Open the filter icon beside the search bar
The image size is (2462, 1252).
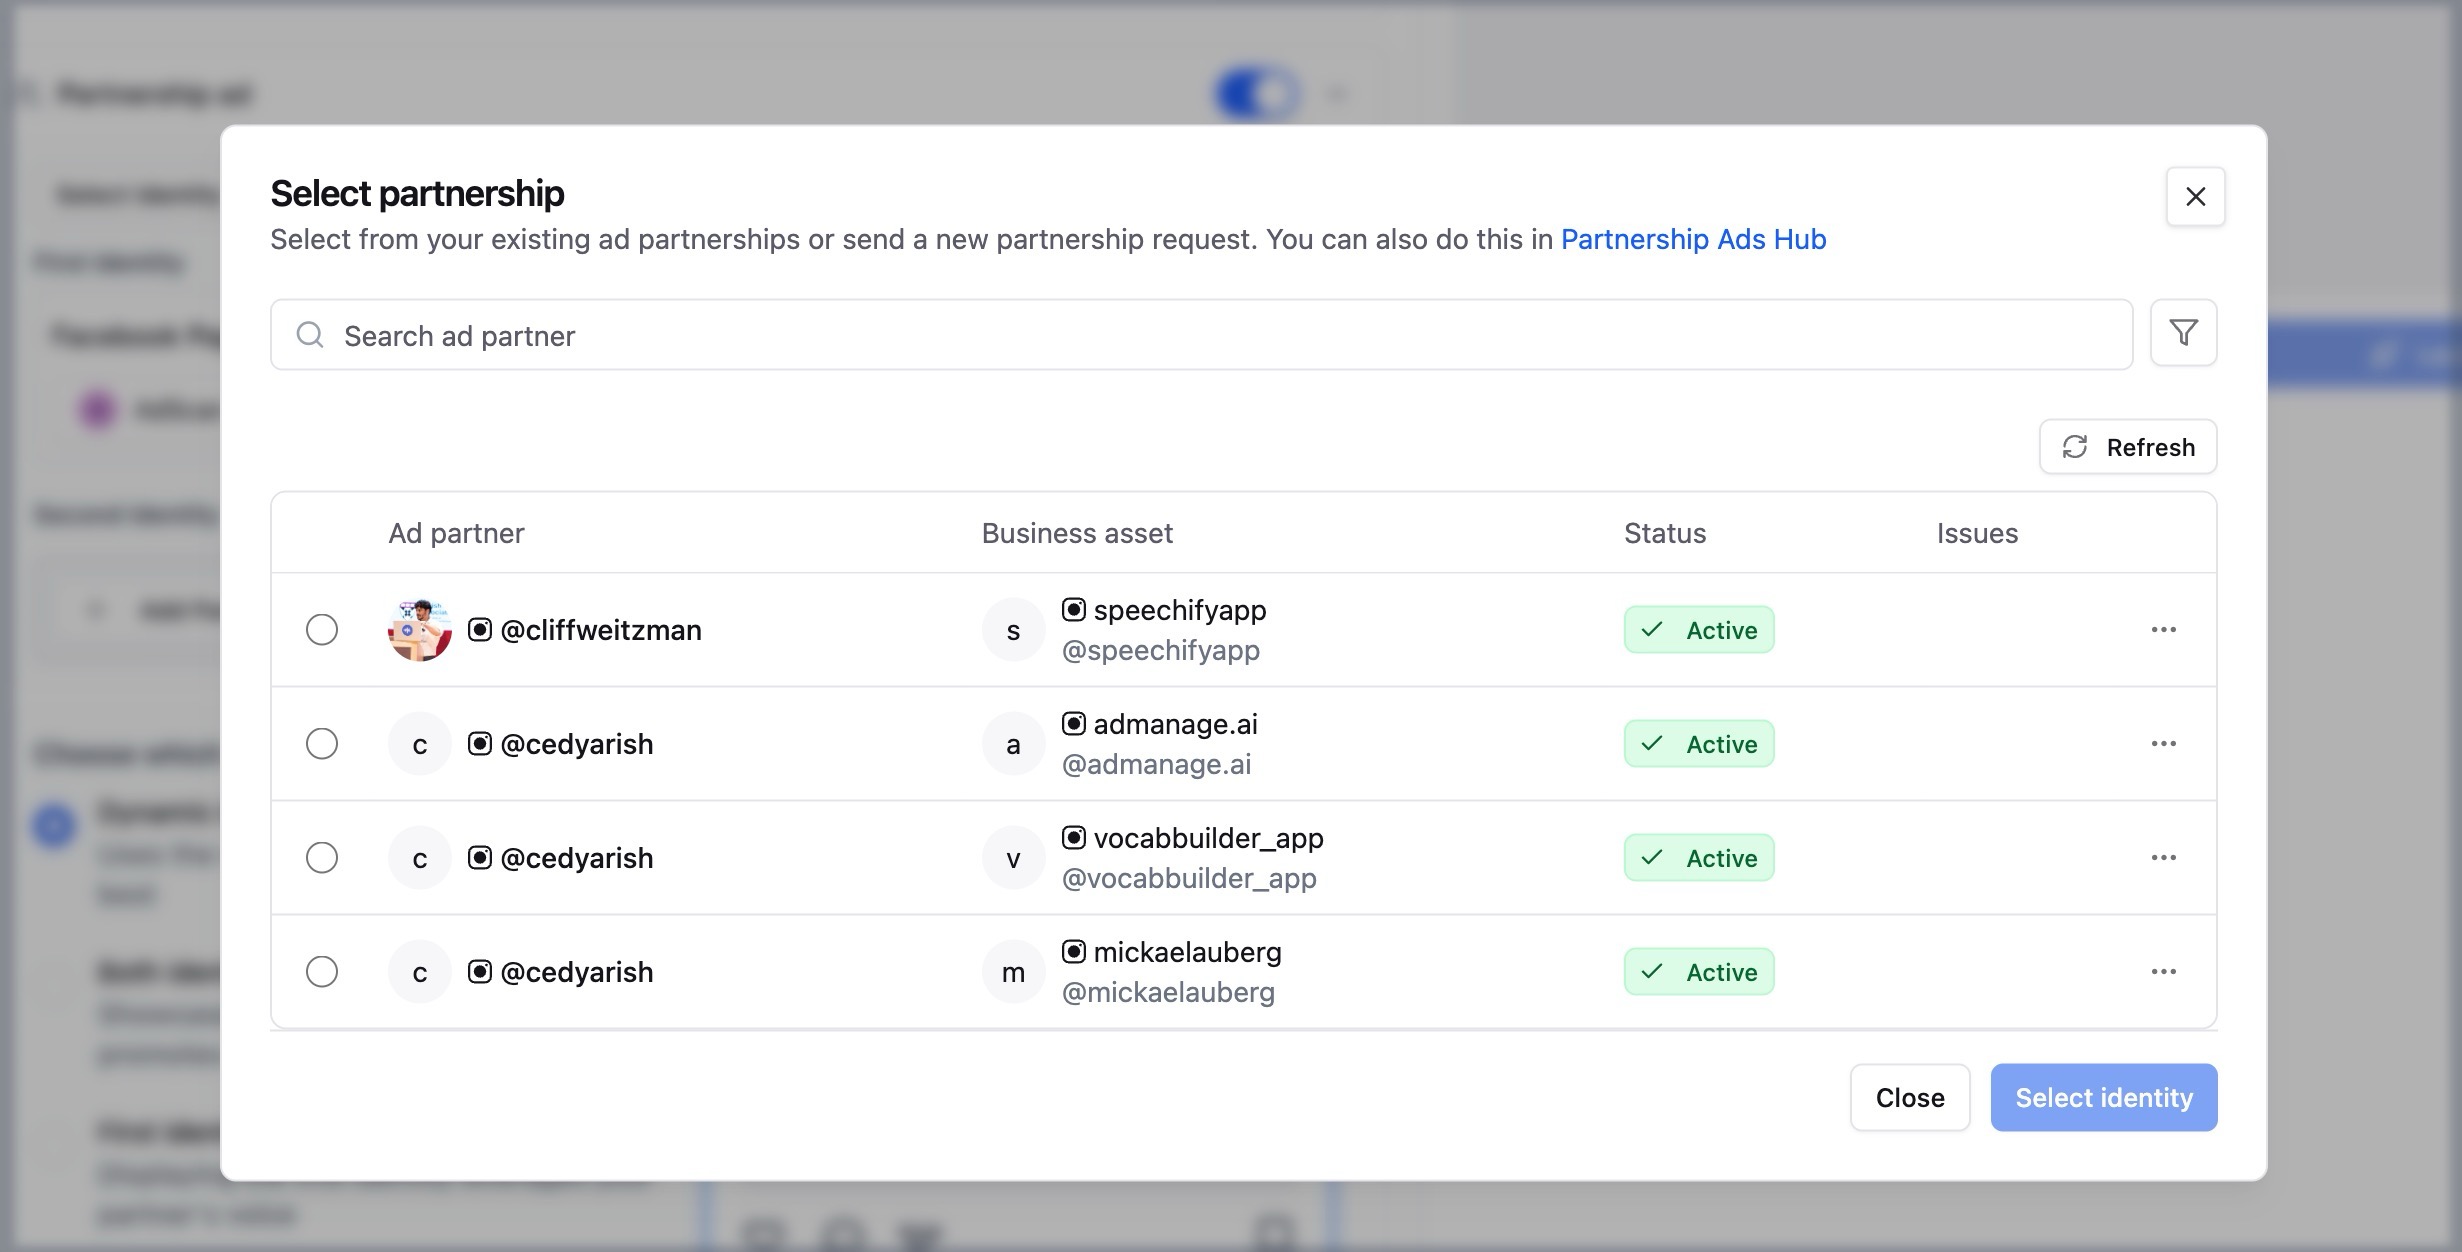pyautogui.click(x=2183, y=333)
